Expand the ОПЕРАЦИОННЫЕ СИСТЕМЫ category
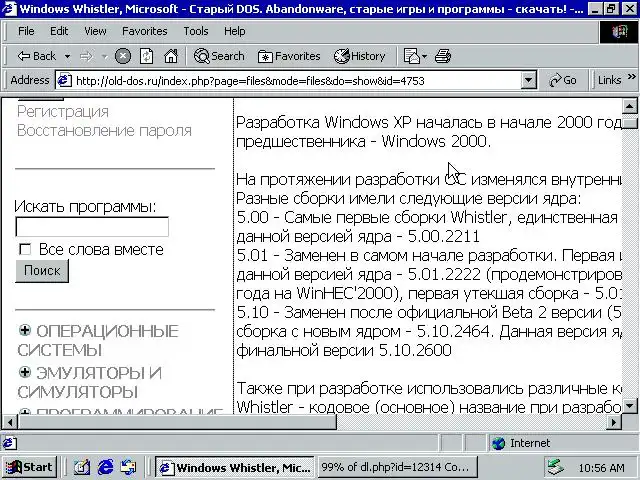 (25, 330)
